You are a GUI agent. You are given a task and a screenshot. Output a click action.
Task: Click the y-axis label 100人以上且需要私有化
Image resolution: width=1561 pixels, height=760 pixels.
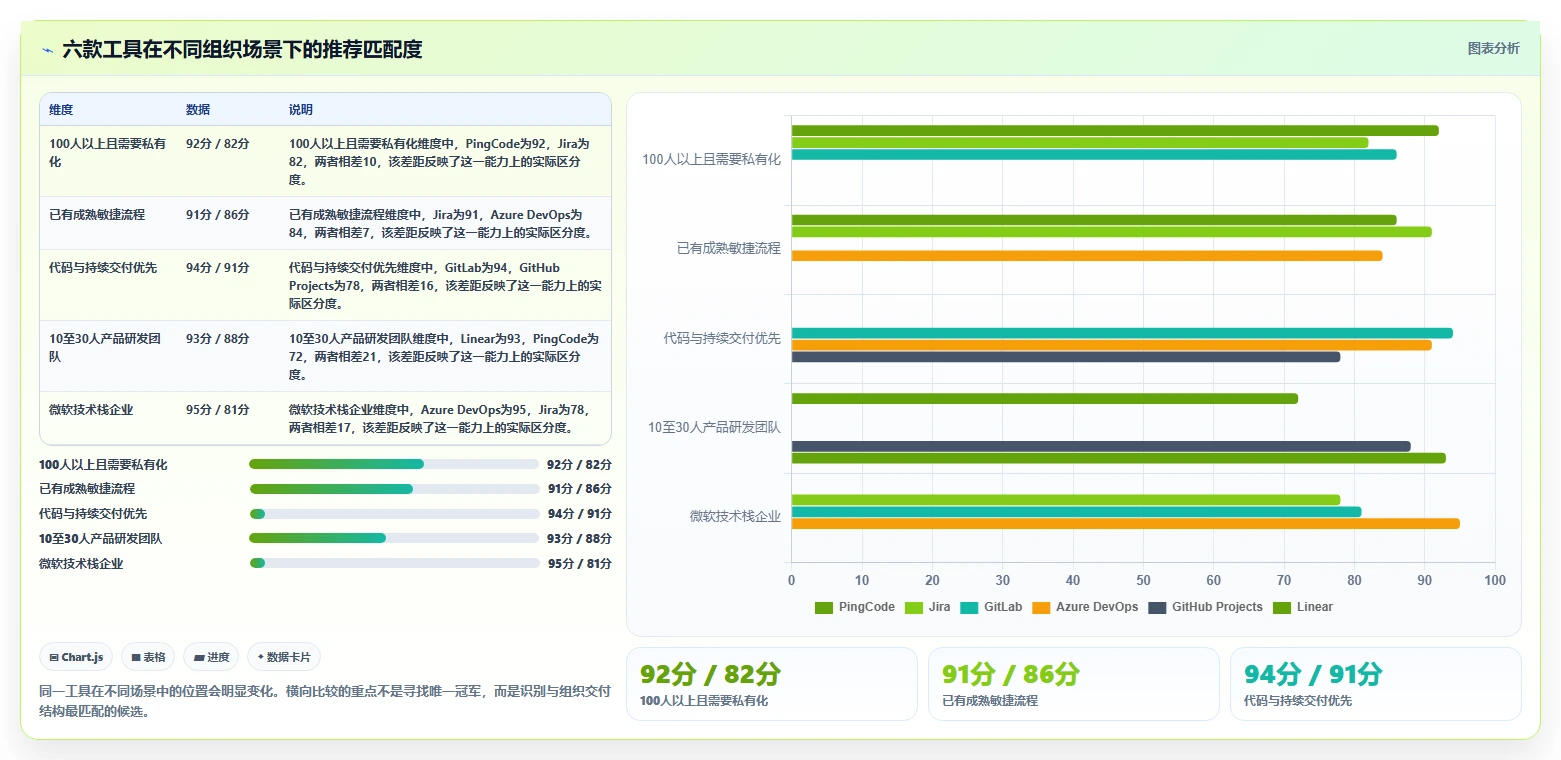(x=711, y=159)
